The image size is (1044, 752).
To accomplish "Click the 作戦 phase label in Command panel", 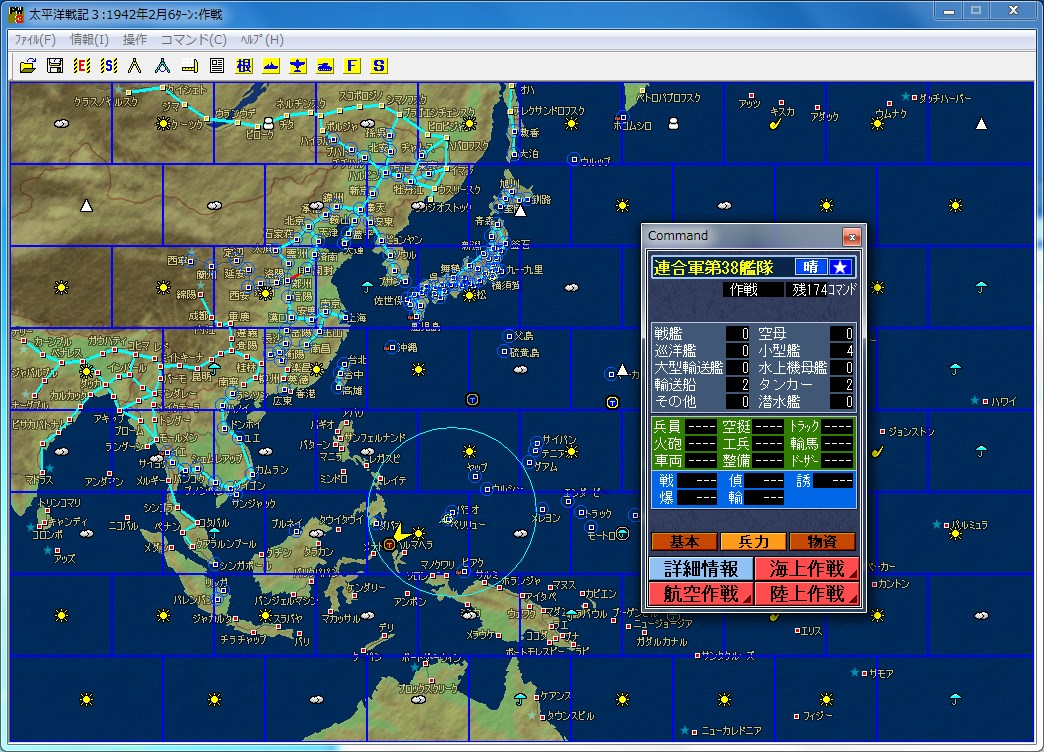I will coord(744,290).
